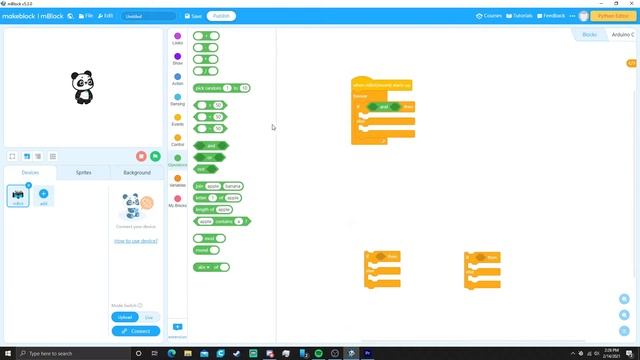This screenshot has height=360, width=640.
Task: Open the Edit menu
Action: tap(105, 16)
